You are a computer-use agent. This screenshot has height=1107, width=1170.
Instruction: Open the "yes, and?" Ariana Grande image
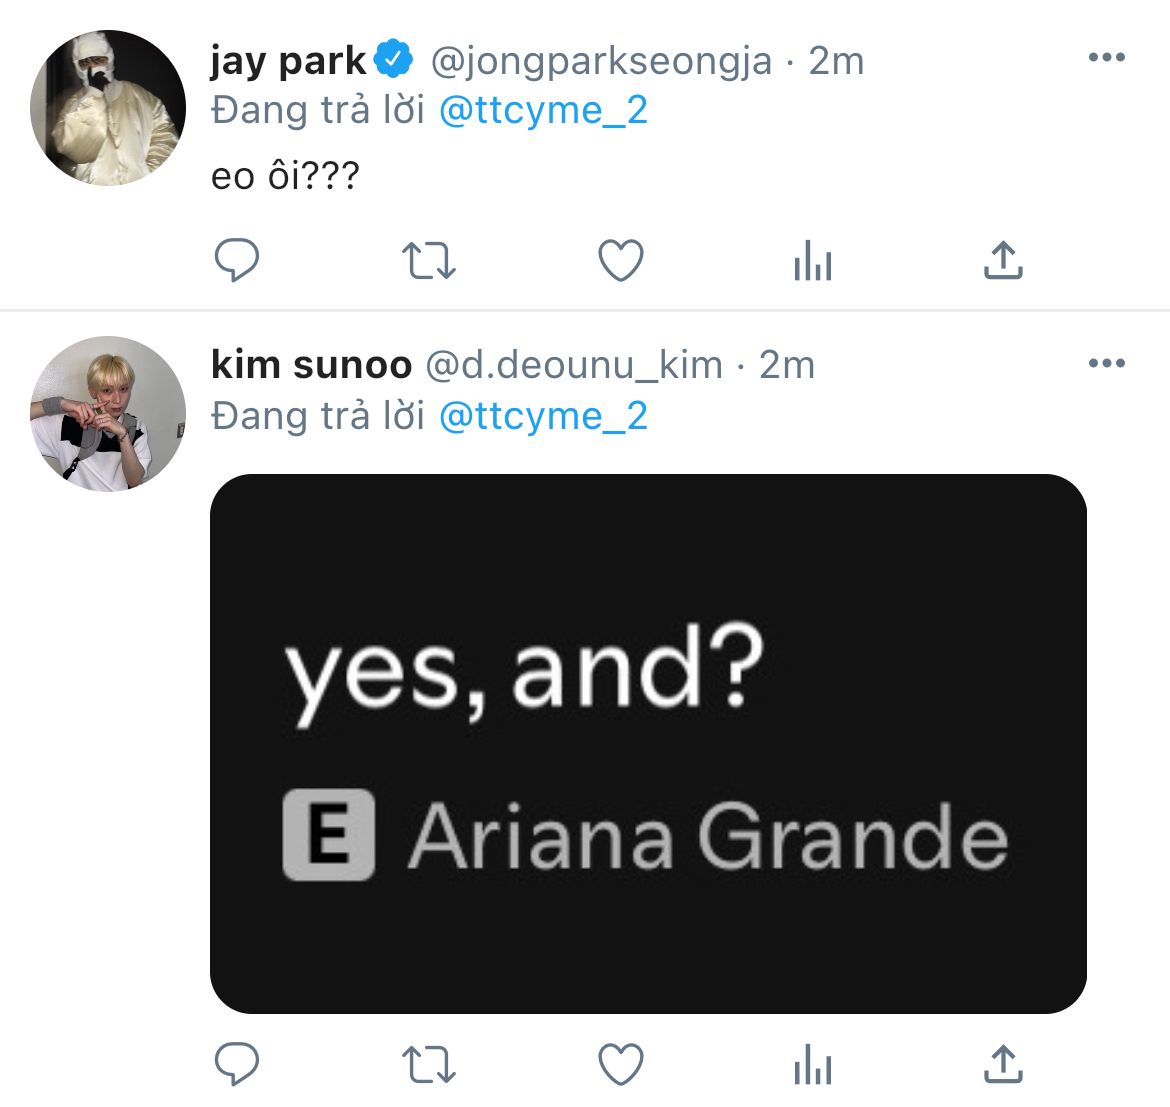(648, 743)
